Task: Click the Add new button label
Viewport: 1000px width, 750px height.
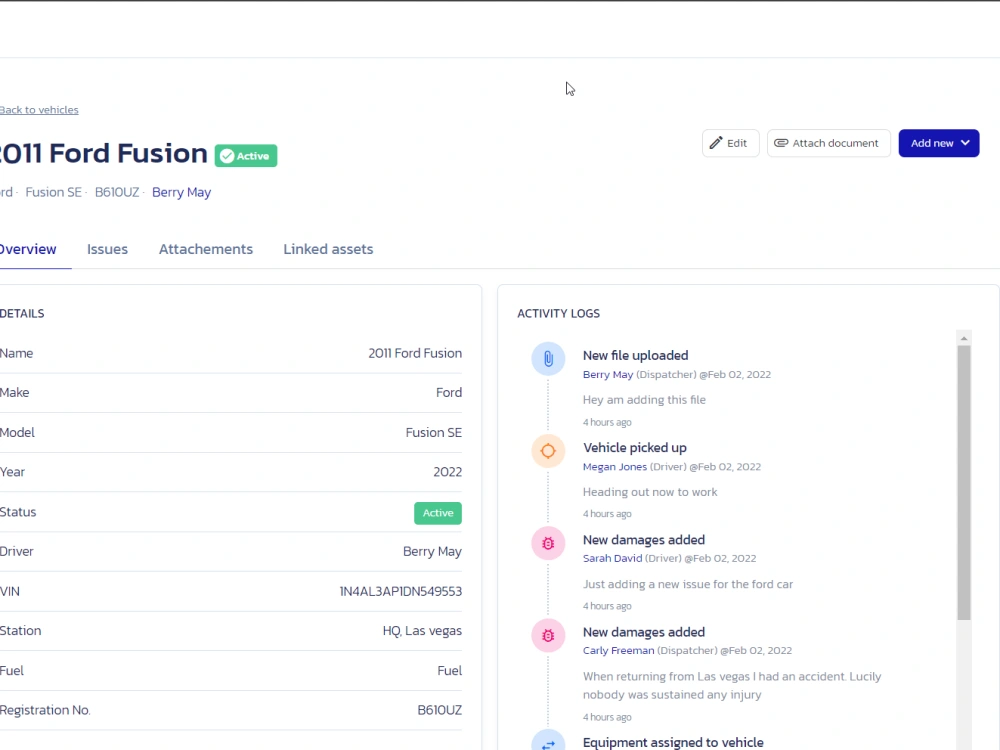Action: [x=932, y=143]
